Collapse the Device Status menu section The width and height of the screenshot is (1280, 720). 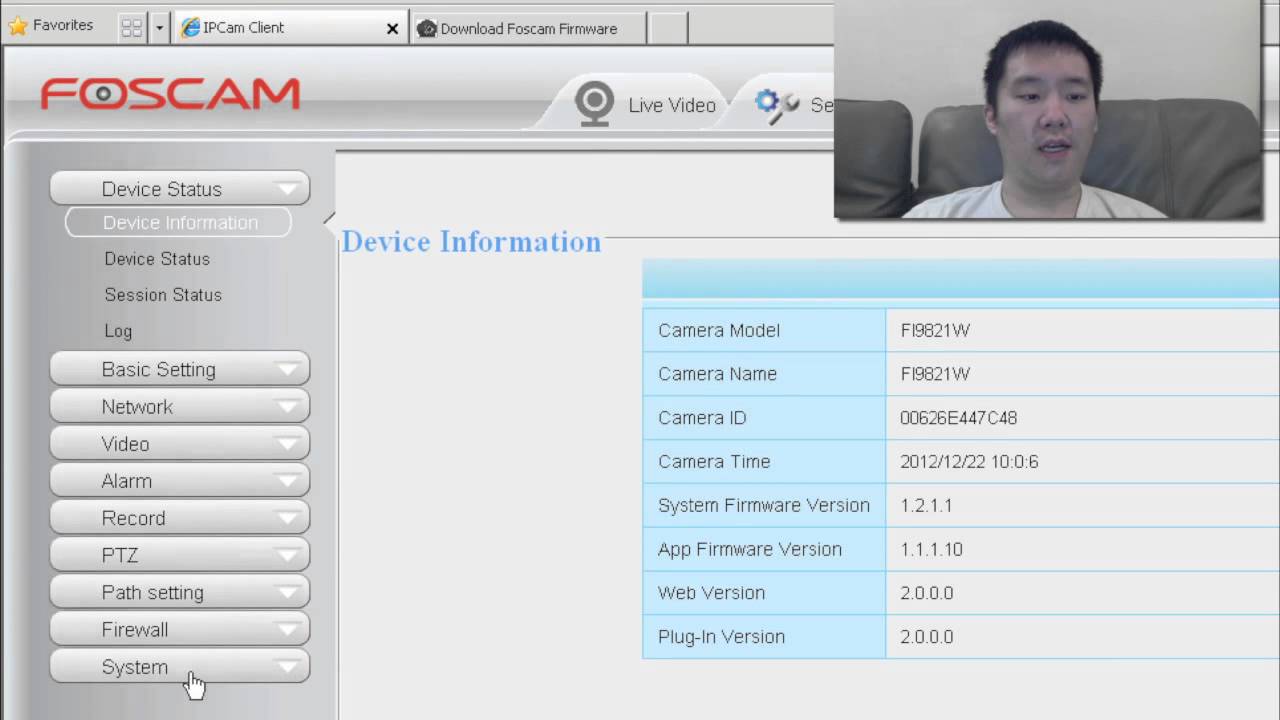180,188
